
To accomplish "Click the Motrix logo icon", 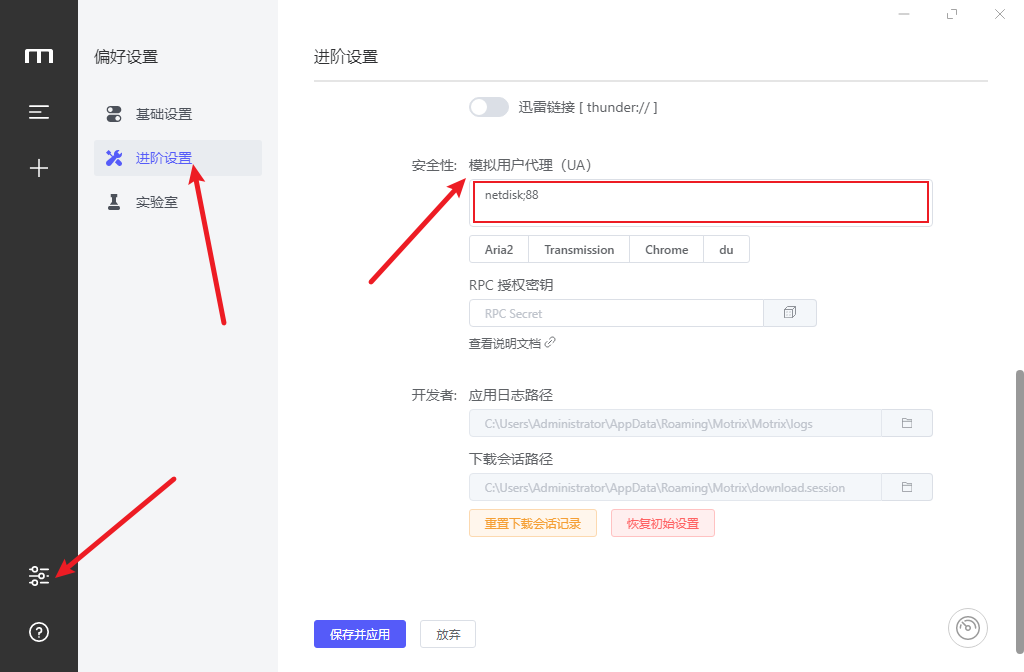I will 39,56.
